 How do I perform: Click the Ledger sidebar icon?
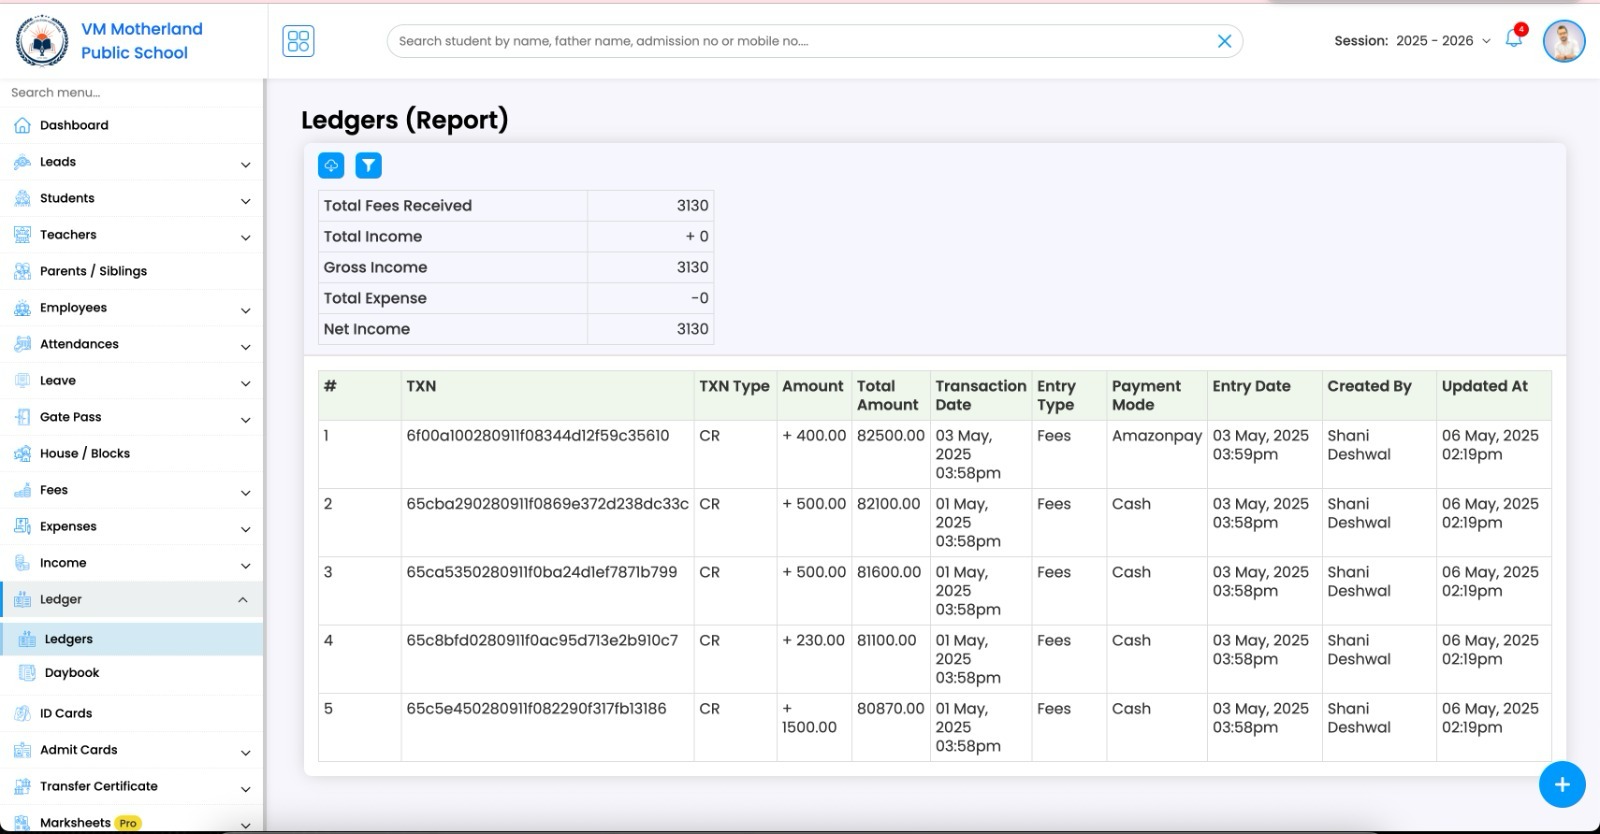pos(22,600)
